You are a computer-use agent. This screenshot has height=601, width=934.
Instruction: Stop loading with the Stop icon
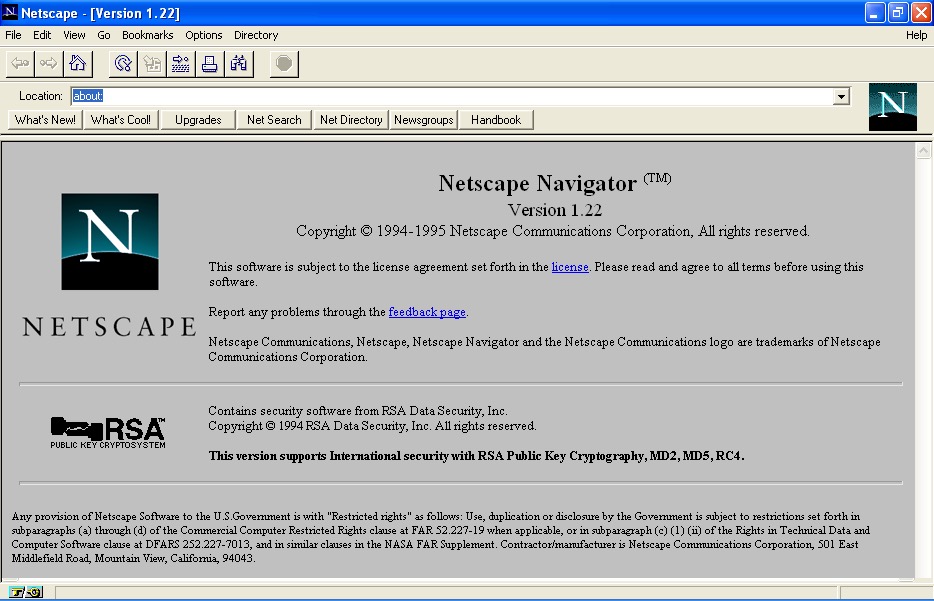284,64
